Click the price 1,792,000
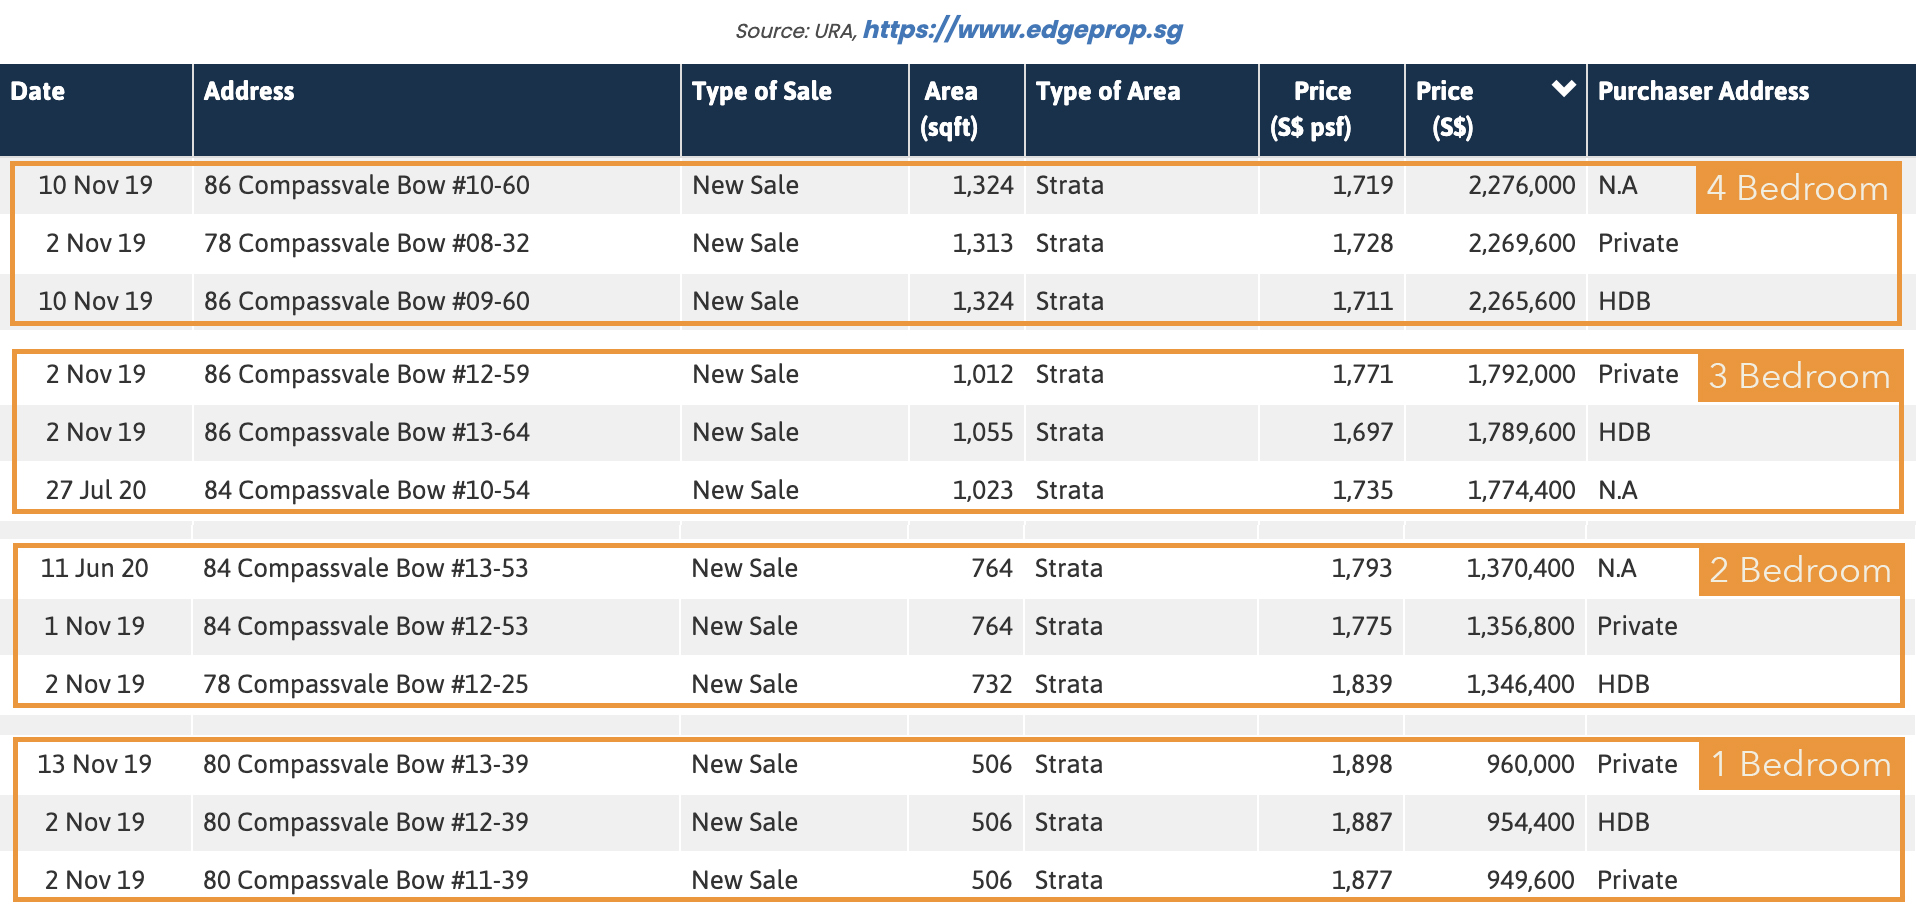Image resolution: width=1916 pixels, height=911 pixels. 1521,374
